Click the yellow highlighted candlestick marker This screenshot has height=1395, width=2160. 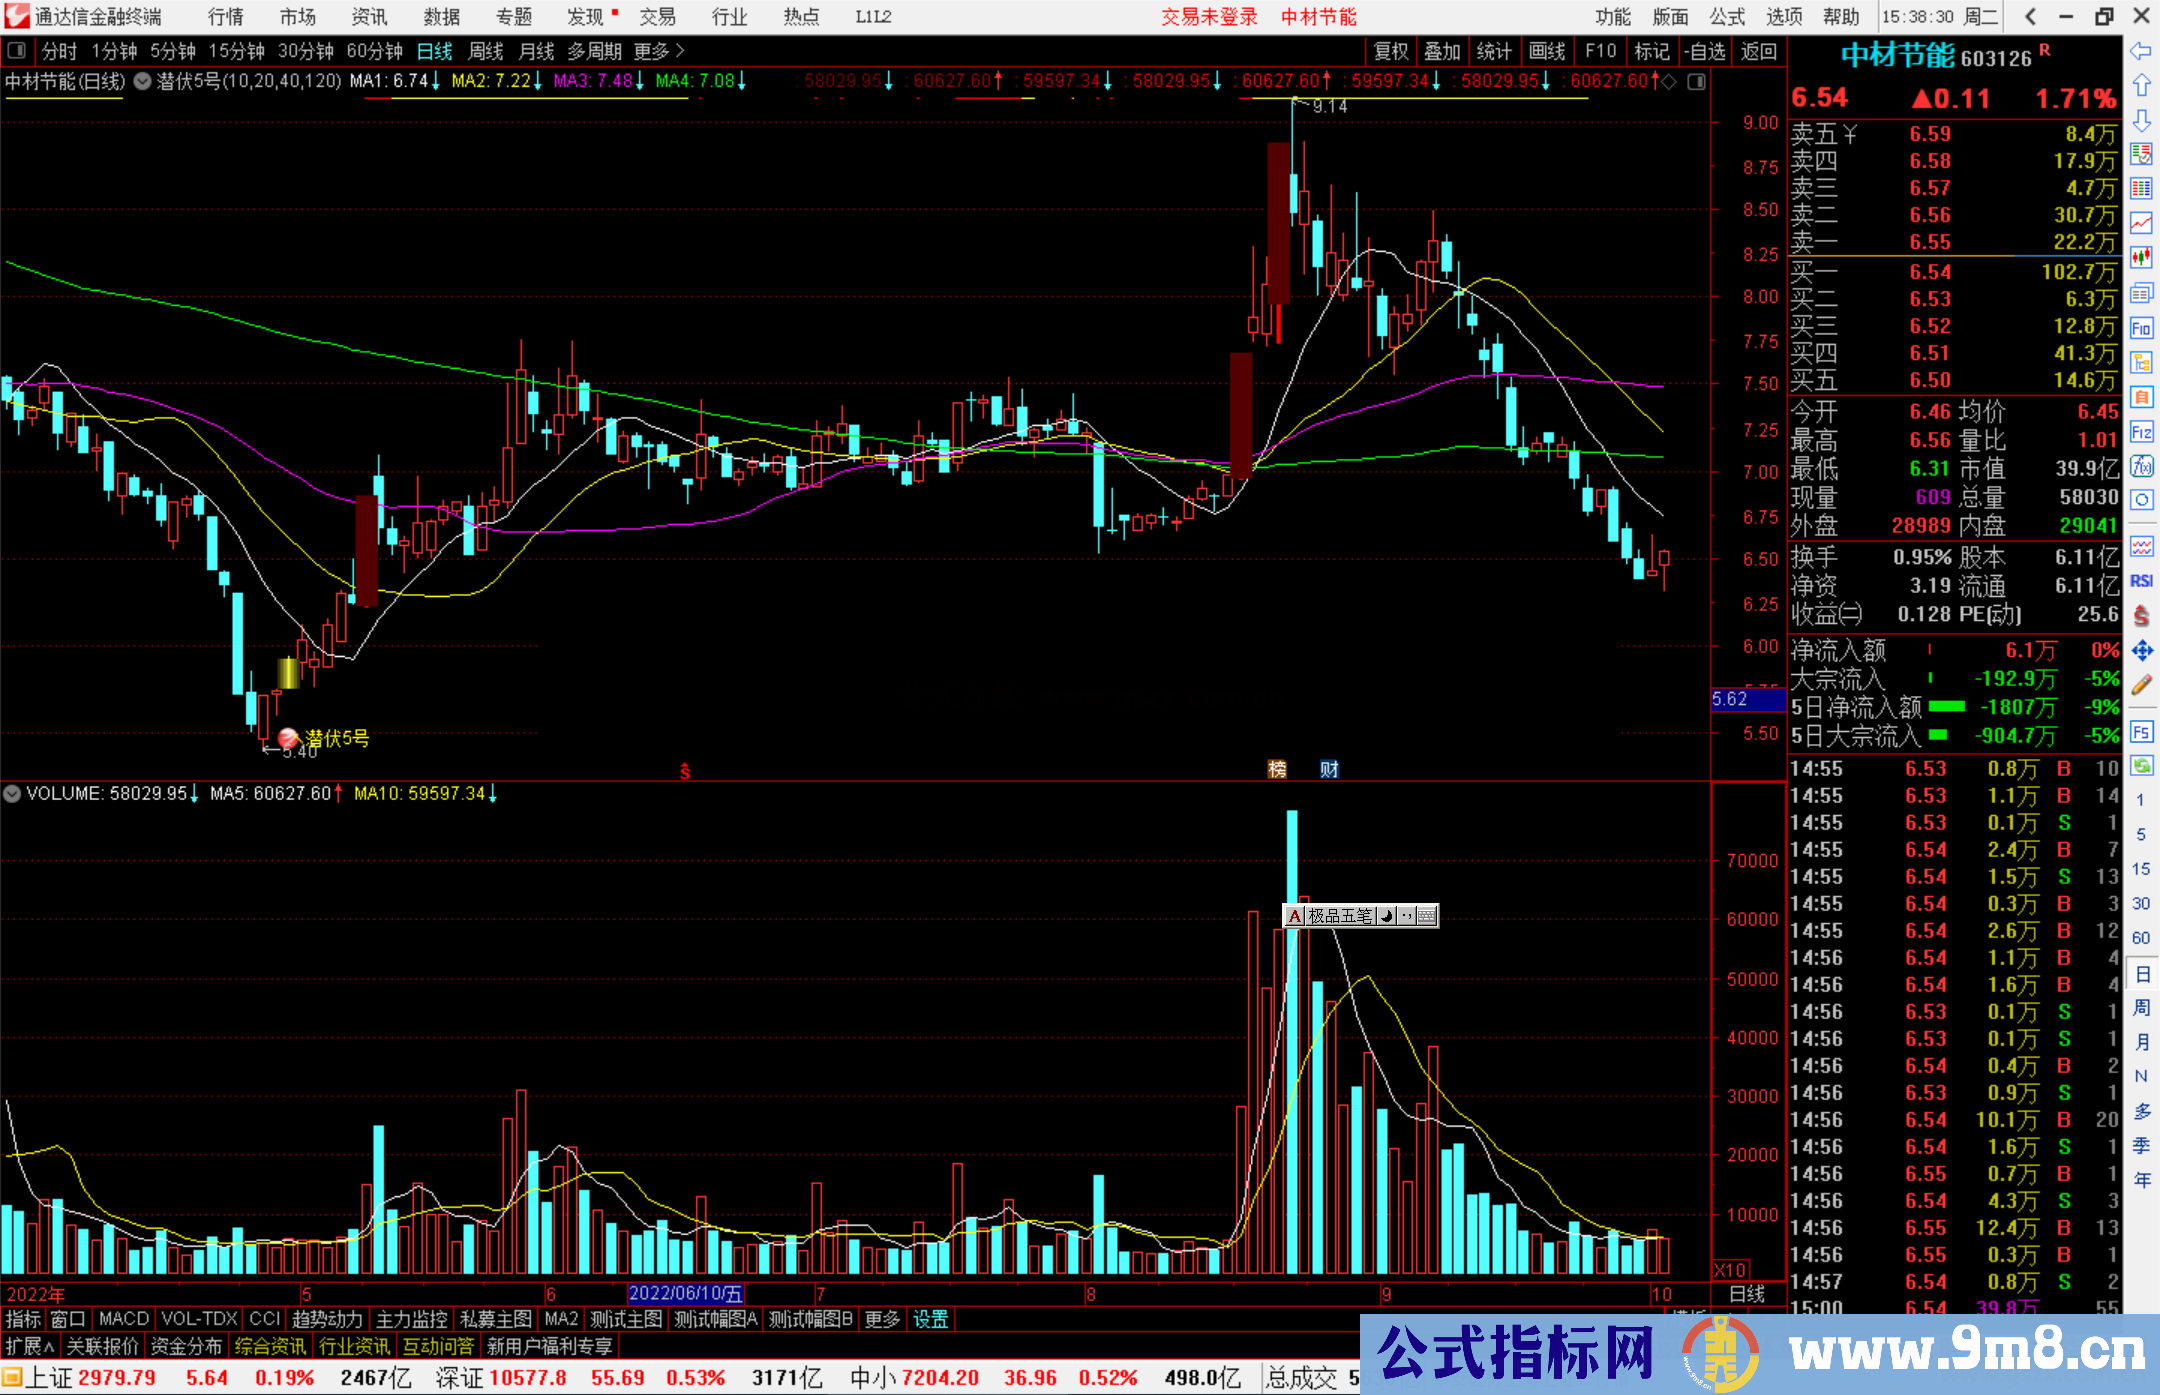pos(288,672)
